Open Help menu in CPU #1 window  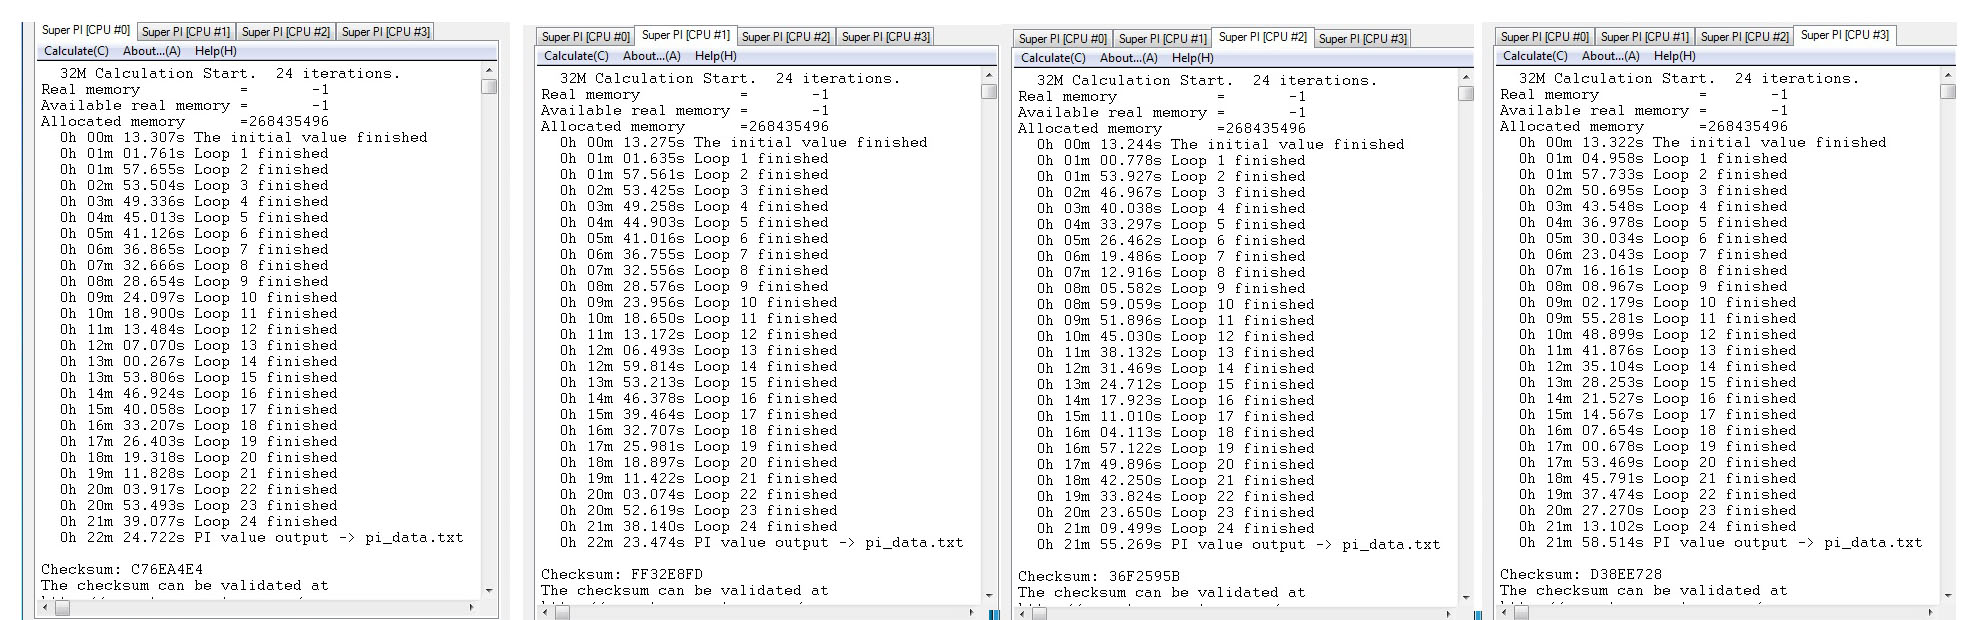pyautogui.click(x=716, y=56)
